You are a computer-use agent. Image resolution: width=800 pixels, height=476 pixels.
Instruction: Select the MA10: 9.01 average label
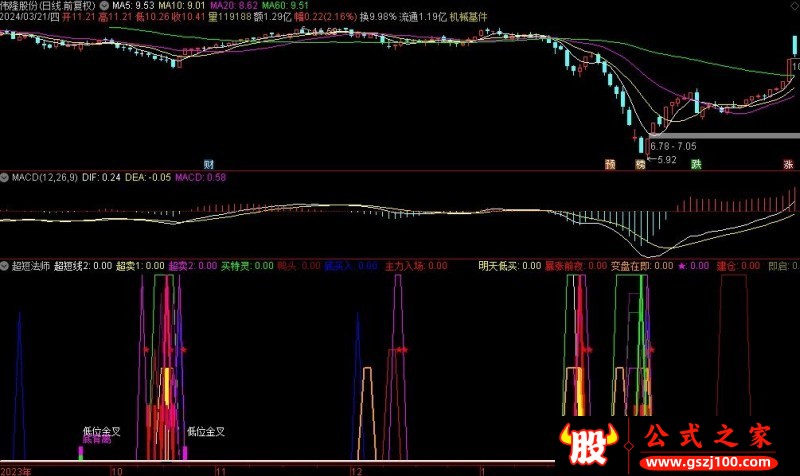click(x=182, y=6)
